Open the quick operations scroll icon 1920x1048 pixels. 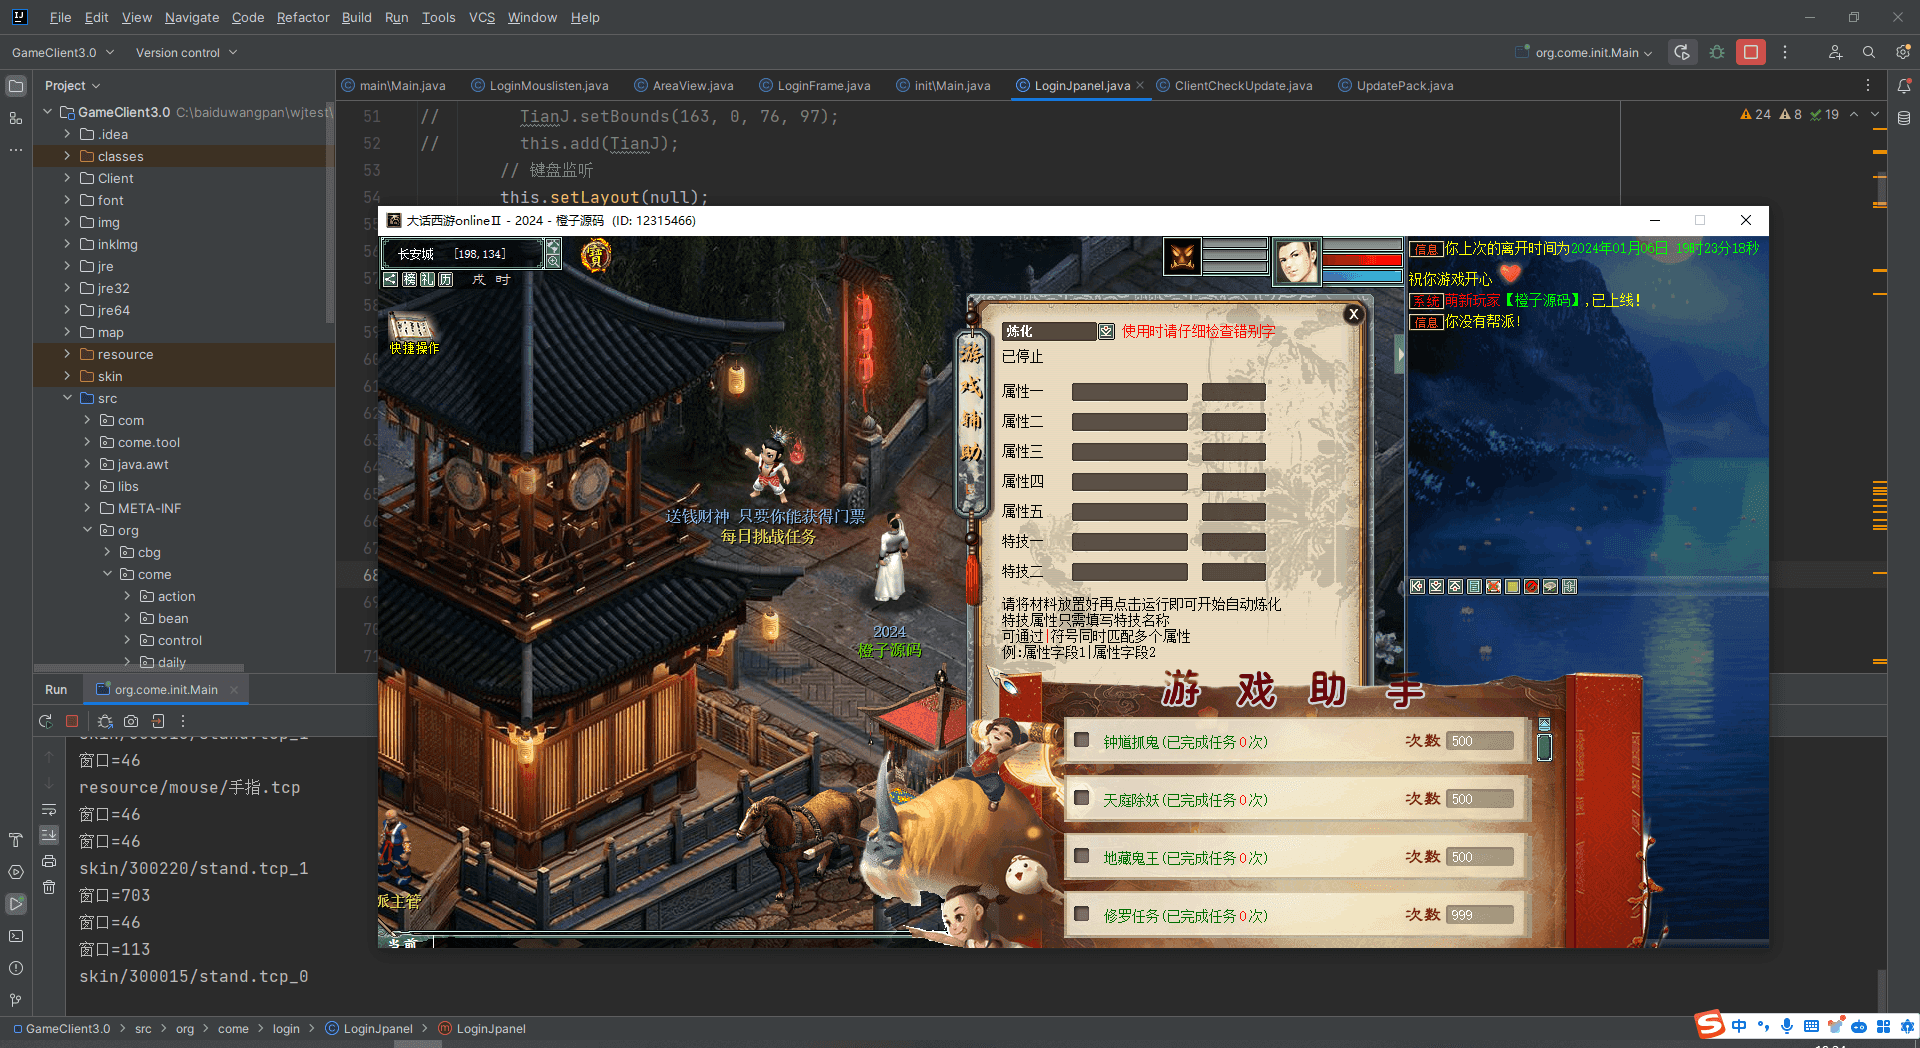[x=411, y=327]
